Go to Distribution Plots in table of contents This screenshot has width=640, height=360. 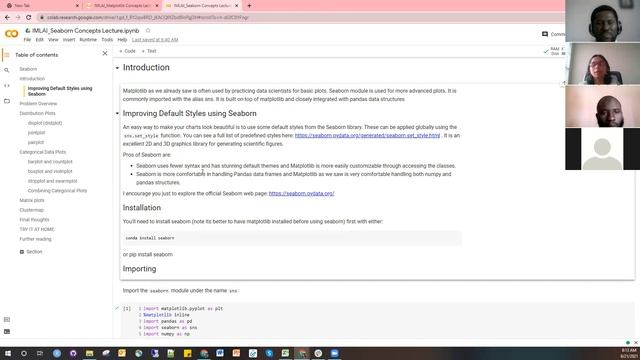click(38, 113)
